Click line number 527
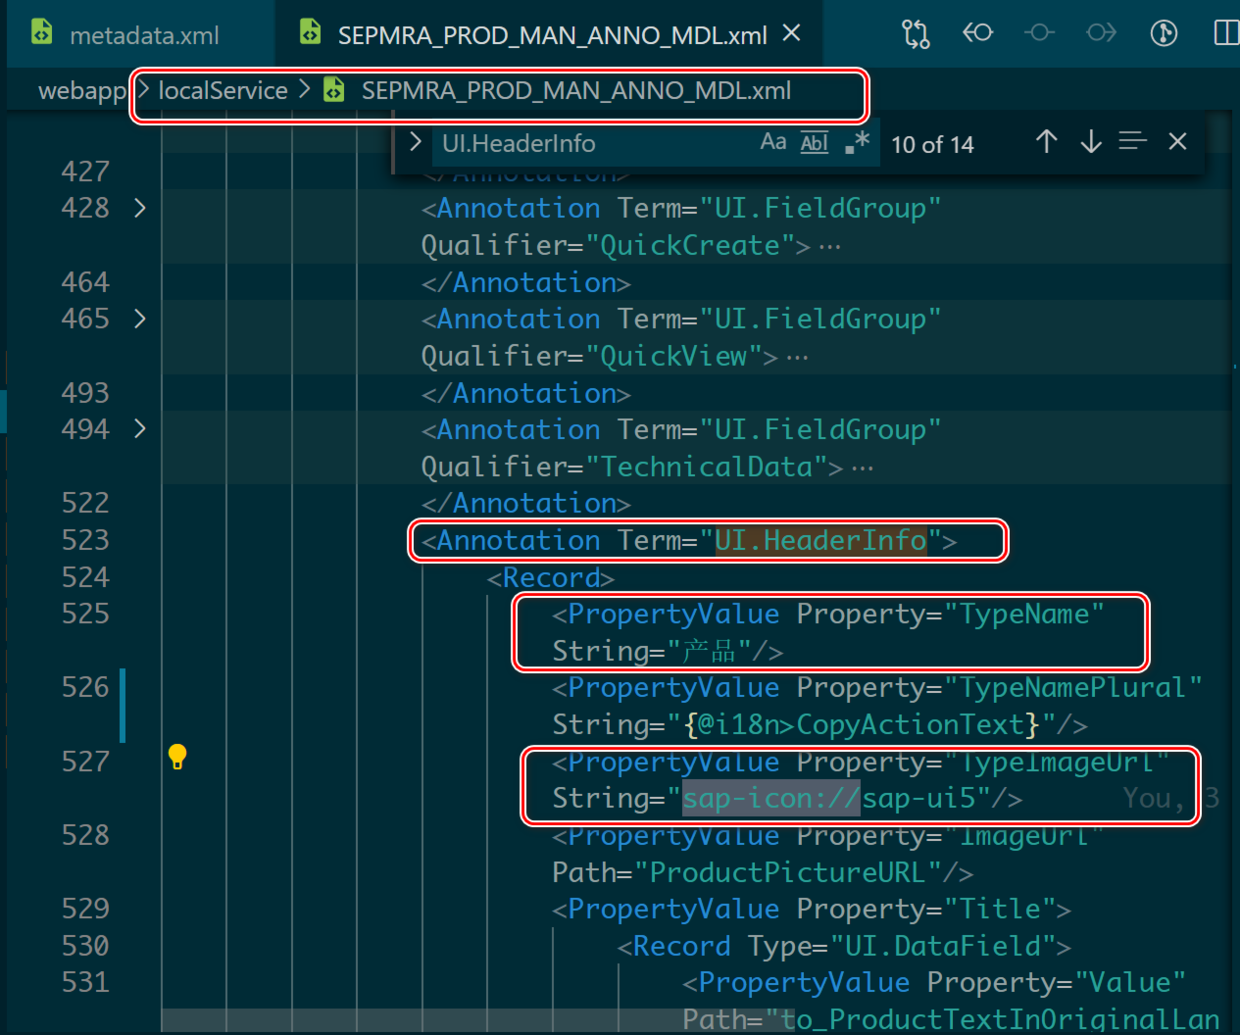 (x=85, y=762)
